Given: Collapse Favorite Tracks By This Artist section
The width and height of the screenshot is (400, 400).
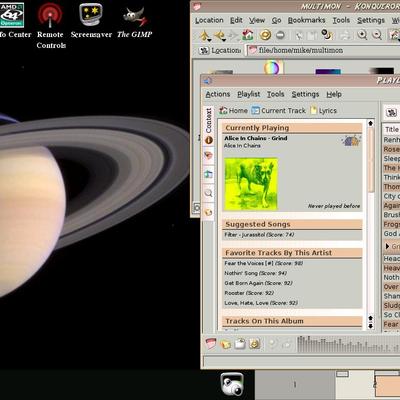Looking at the screenshot, I should click(x=292, y=253).
